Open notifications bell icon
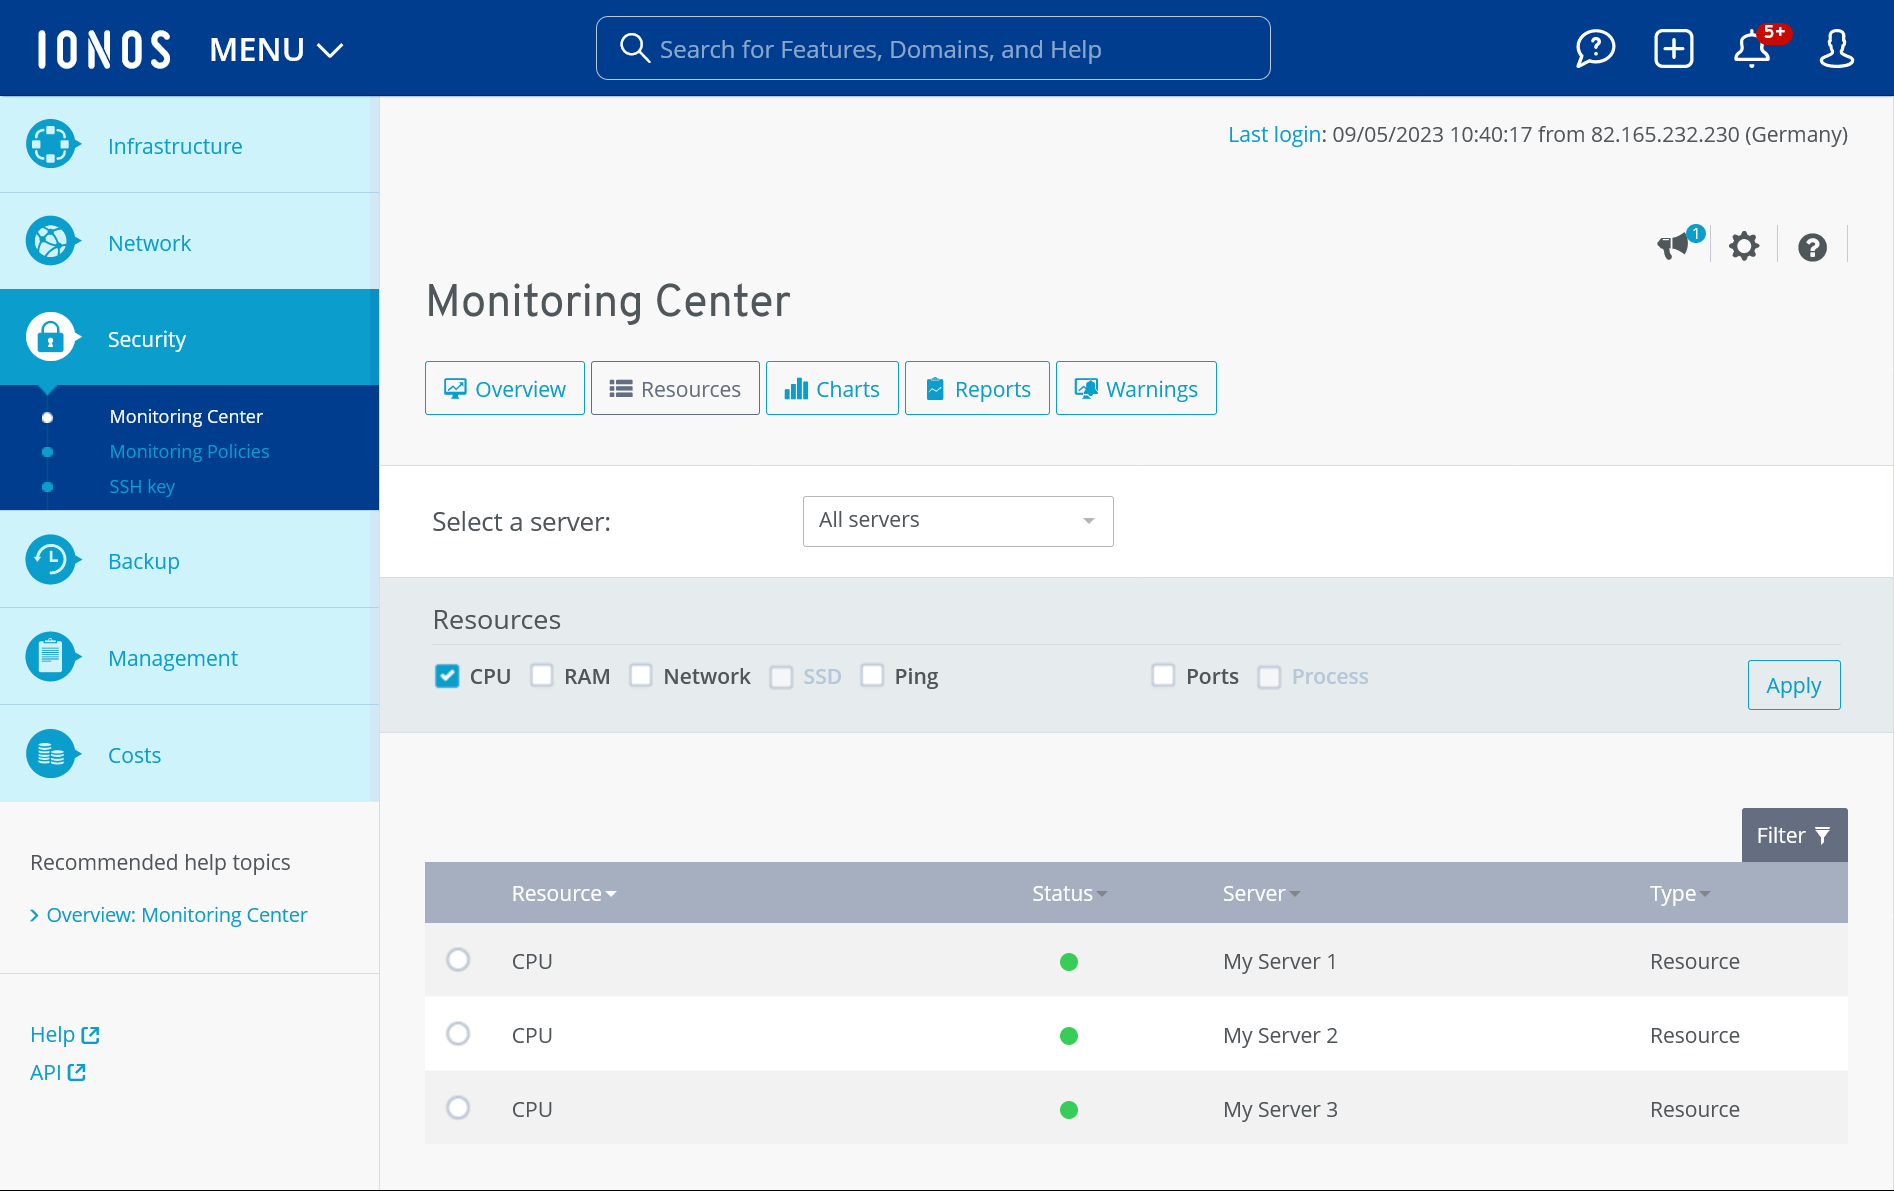 (1752, 48)
